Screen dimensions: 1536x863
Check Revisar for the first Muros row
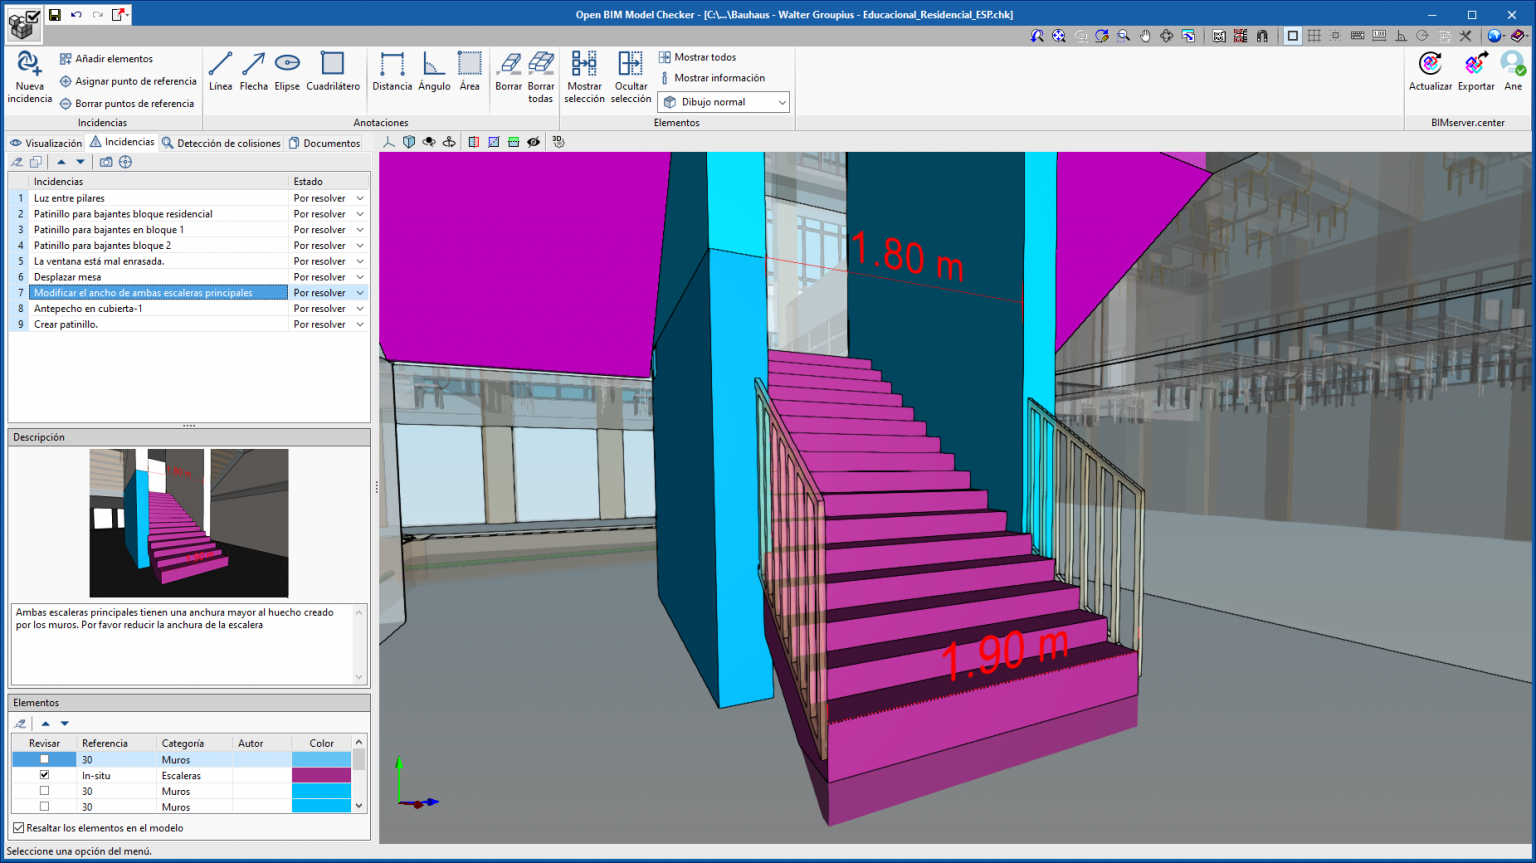(44, 759)
